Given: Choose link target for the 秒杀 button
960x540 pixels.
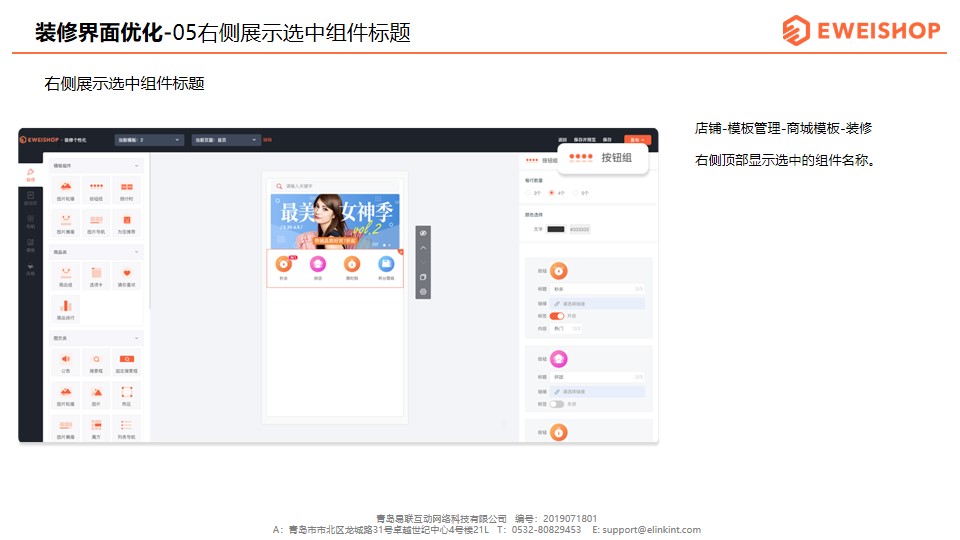Looking at the screenshot, I should (x=597, y=304).
